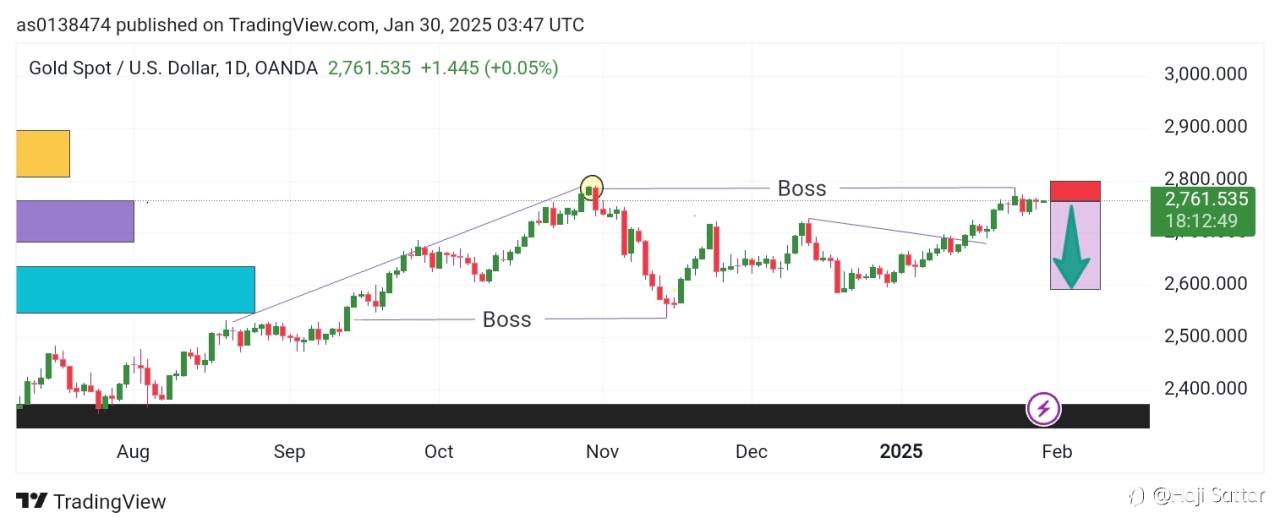The width and height of the screenshot is (1280, 529).
Task: Click the TradingView logo icon
Action: (x=32, y=501)
